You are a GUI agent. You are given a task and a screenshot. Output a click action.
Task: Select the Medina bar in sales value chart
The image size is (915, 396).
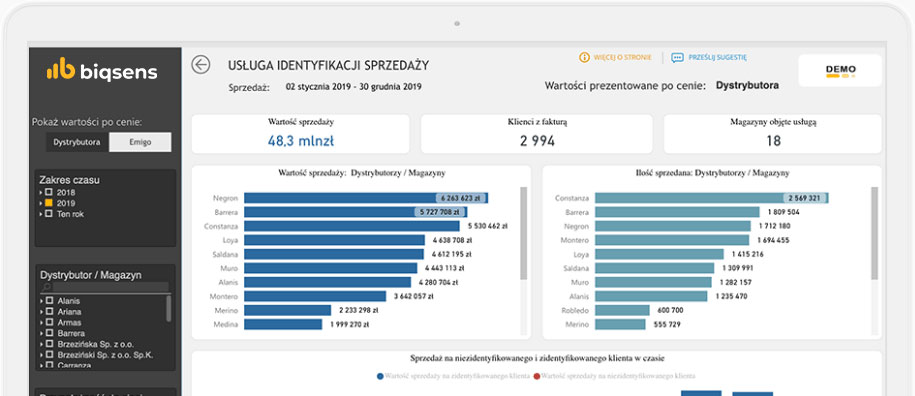click(x=283, y=324)
